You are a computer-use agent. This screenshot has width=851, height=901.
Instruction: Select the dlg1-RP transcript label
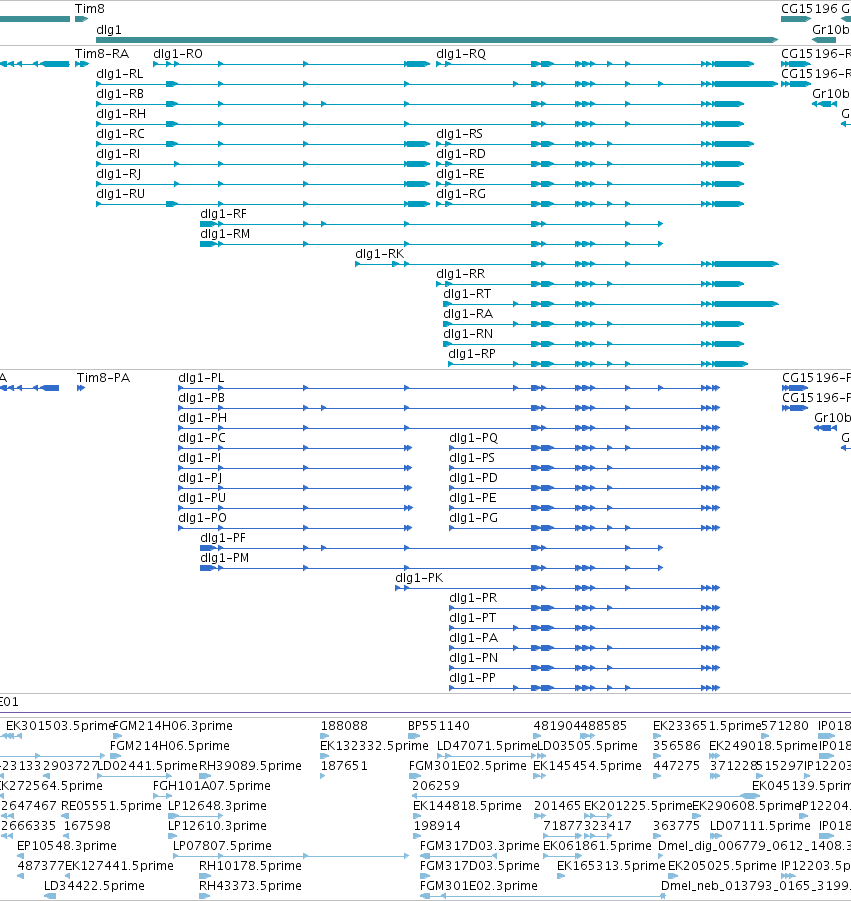[471, 354]
